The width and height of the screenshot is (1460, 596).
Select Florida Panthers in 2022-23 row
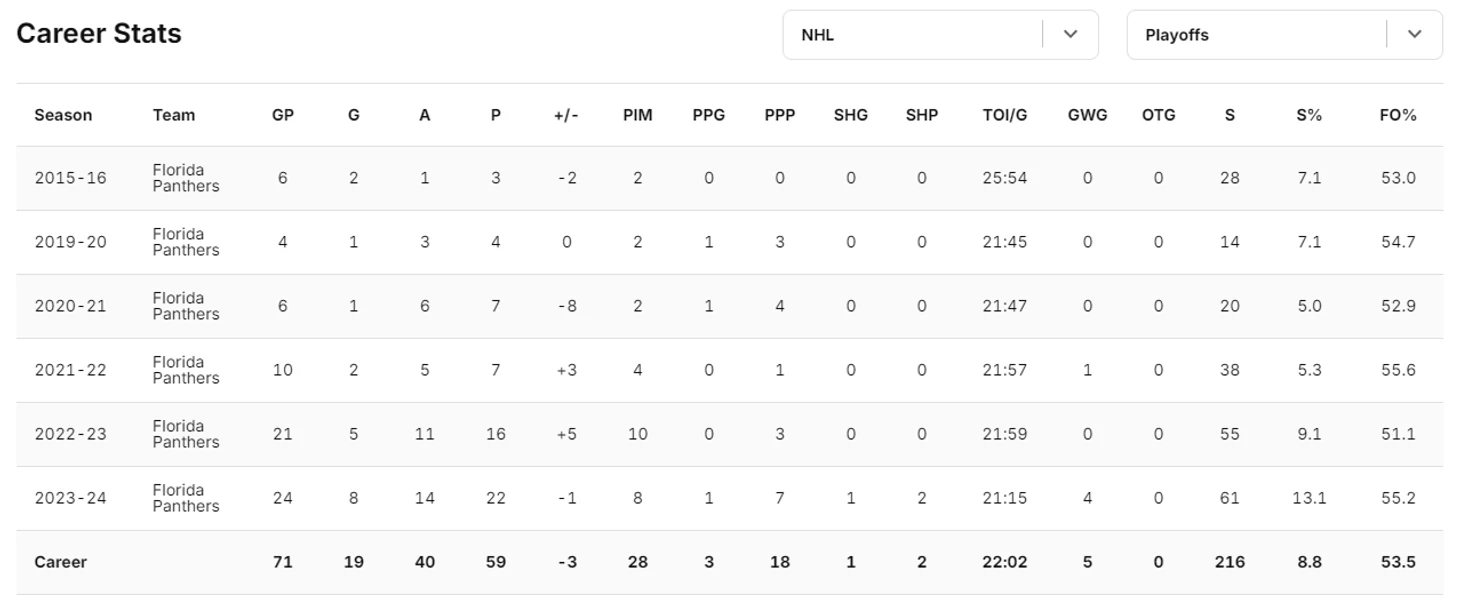click(x=186, y=434)
